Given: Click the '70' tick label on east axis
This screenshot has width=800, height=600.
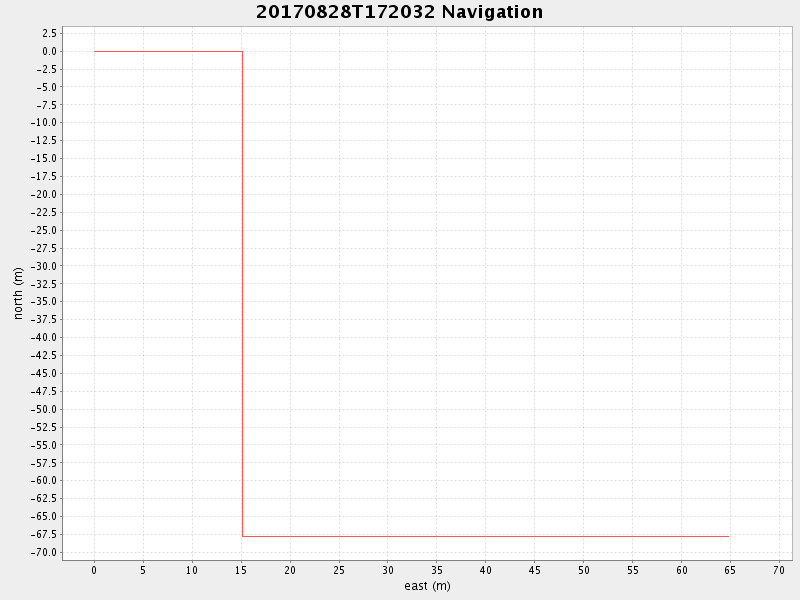Looking at the screenshot, I should [779, 570].
